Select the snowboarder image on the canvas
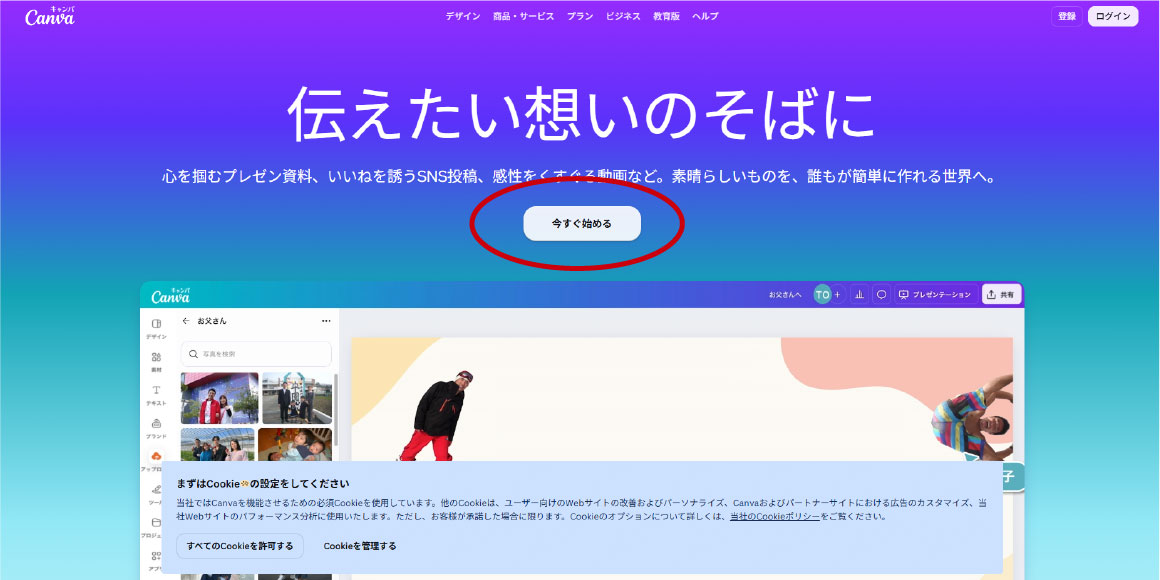The image size is (1160, 580). [x=435, y=415]
